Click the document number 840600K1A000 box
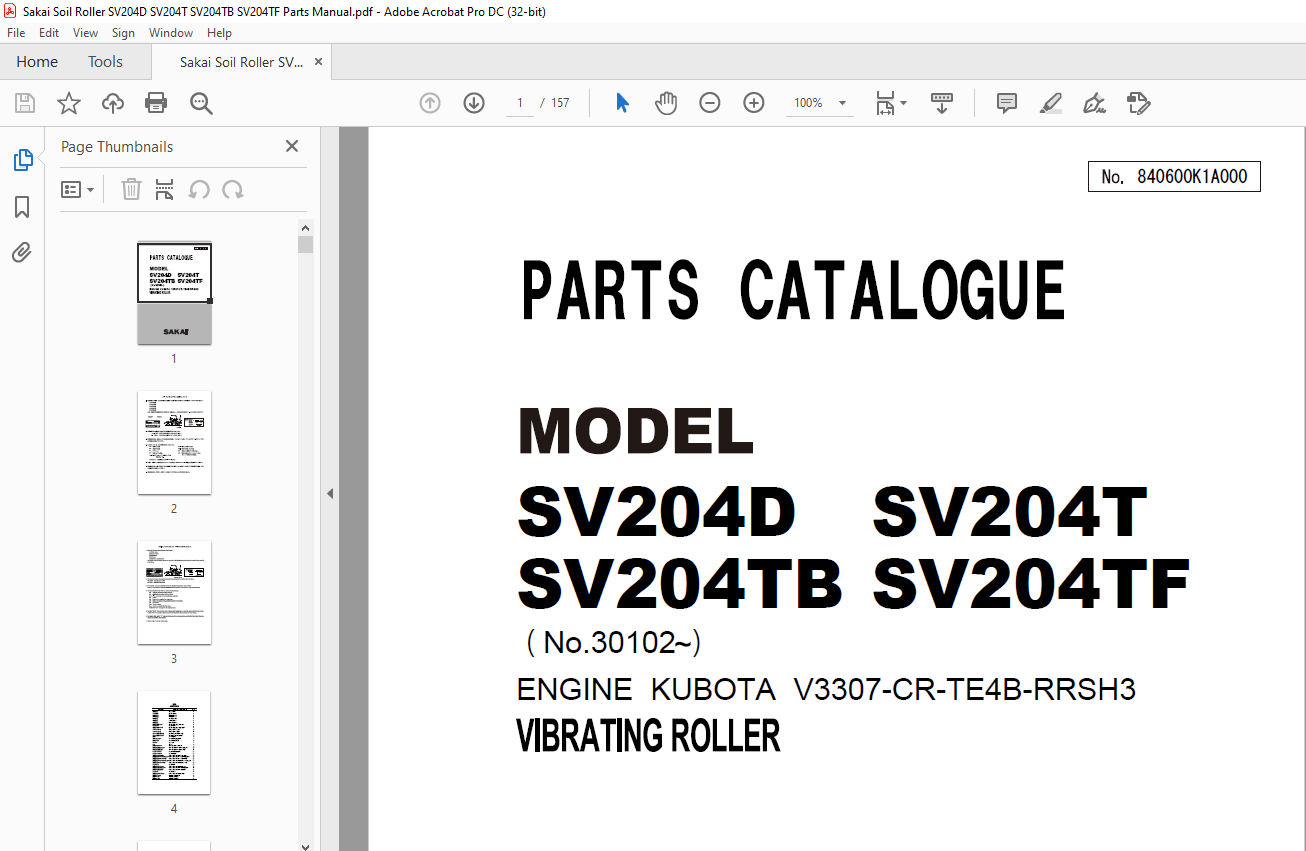The image size is (1306, 851). (1174, 177)
